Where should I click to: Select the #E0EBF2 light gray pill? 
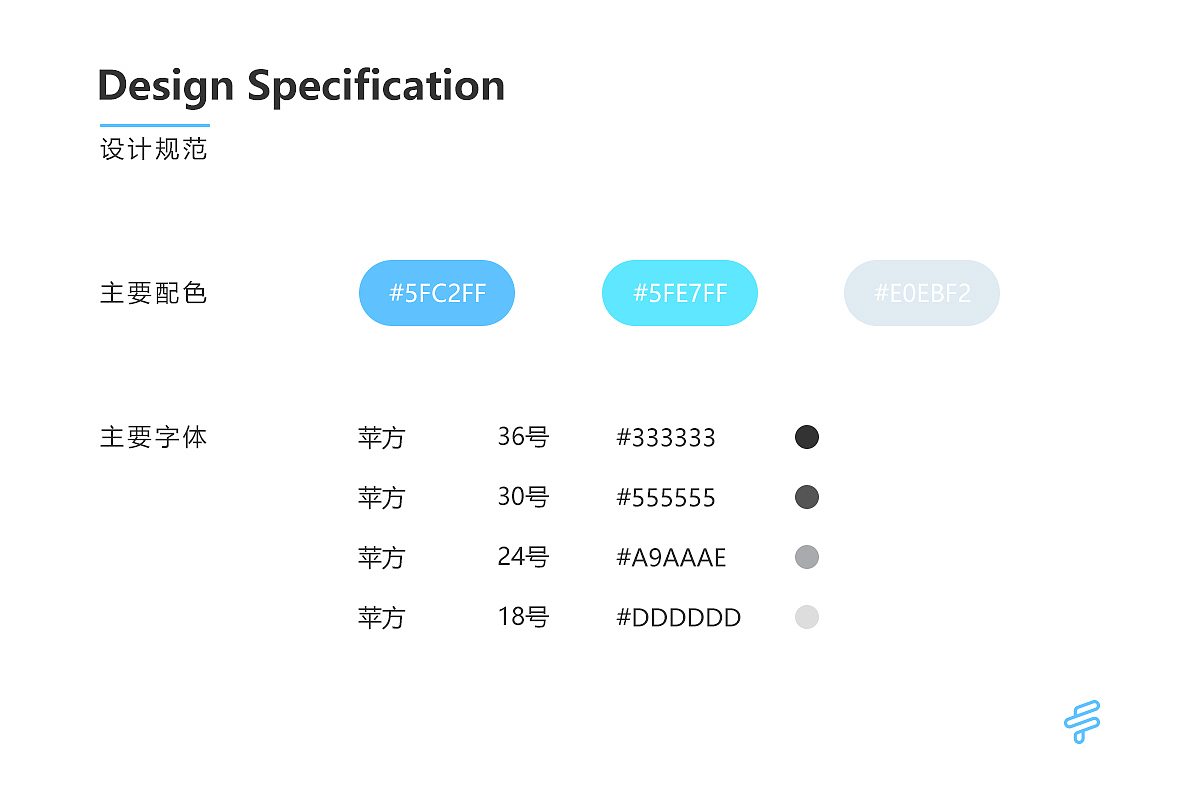click(x=922, y=293)
